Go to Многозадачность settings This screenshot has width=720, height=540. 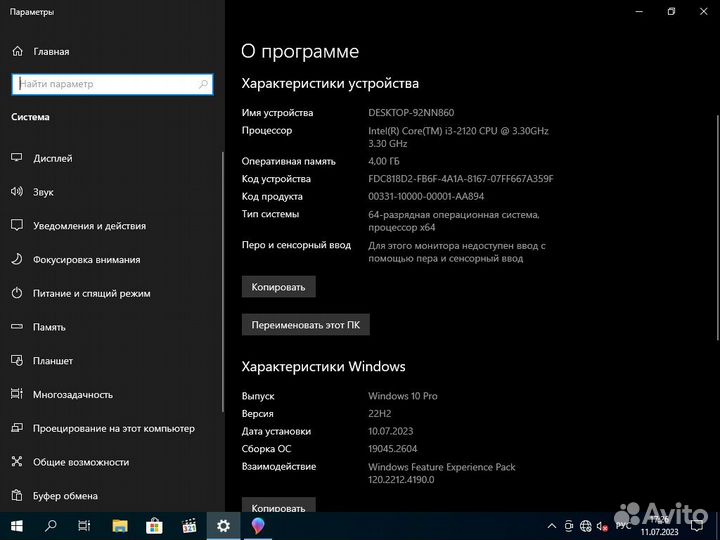pos(62,394)
